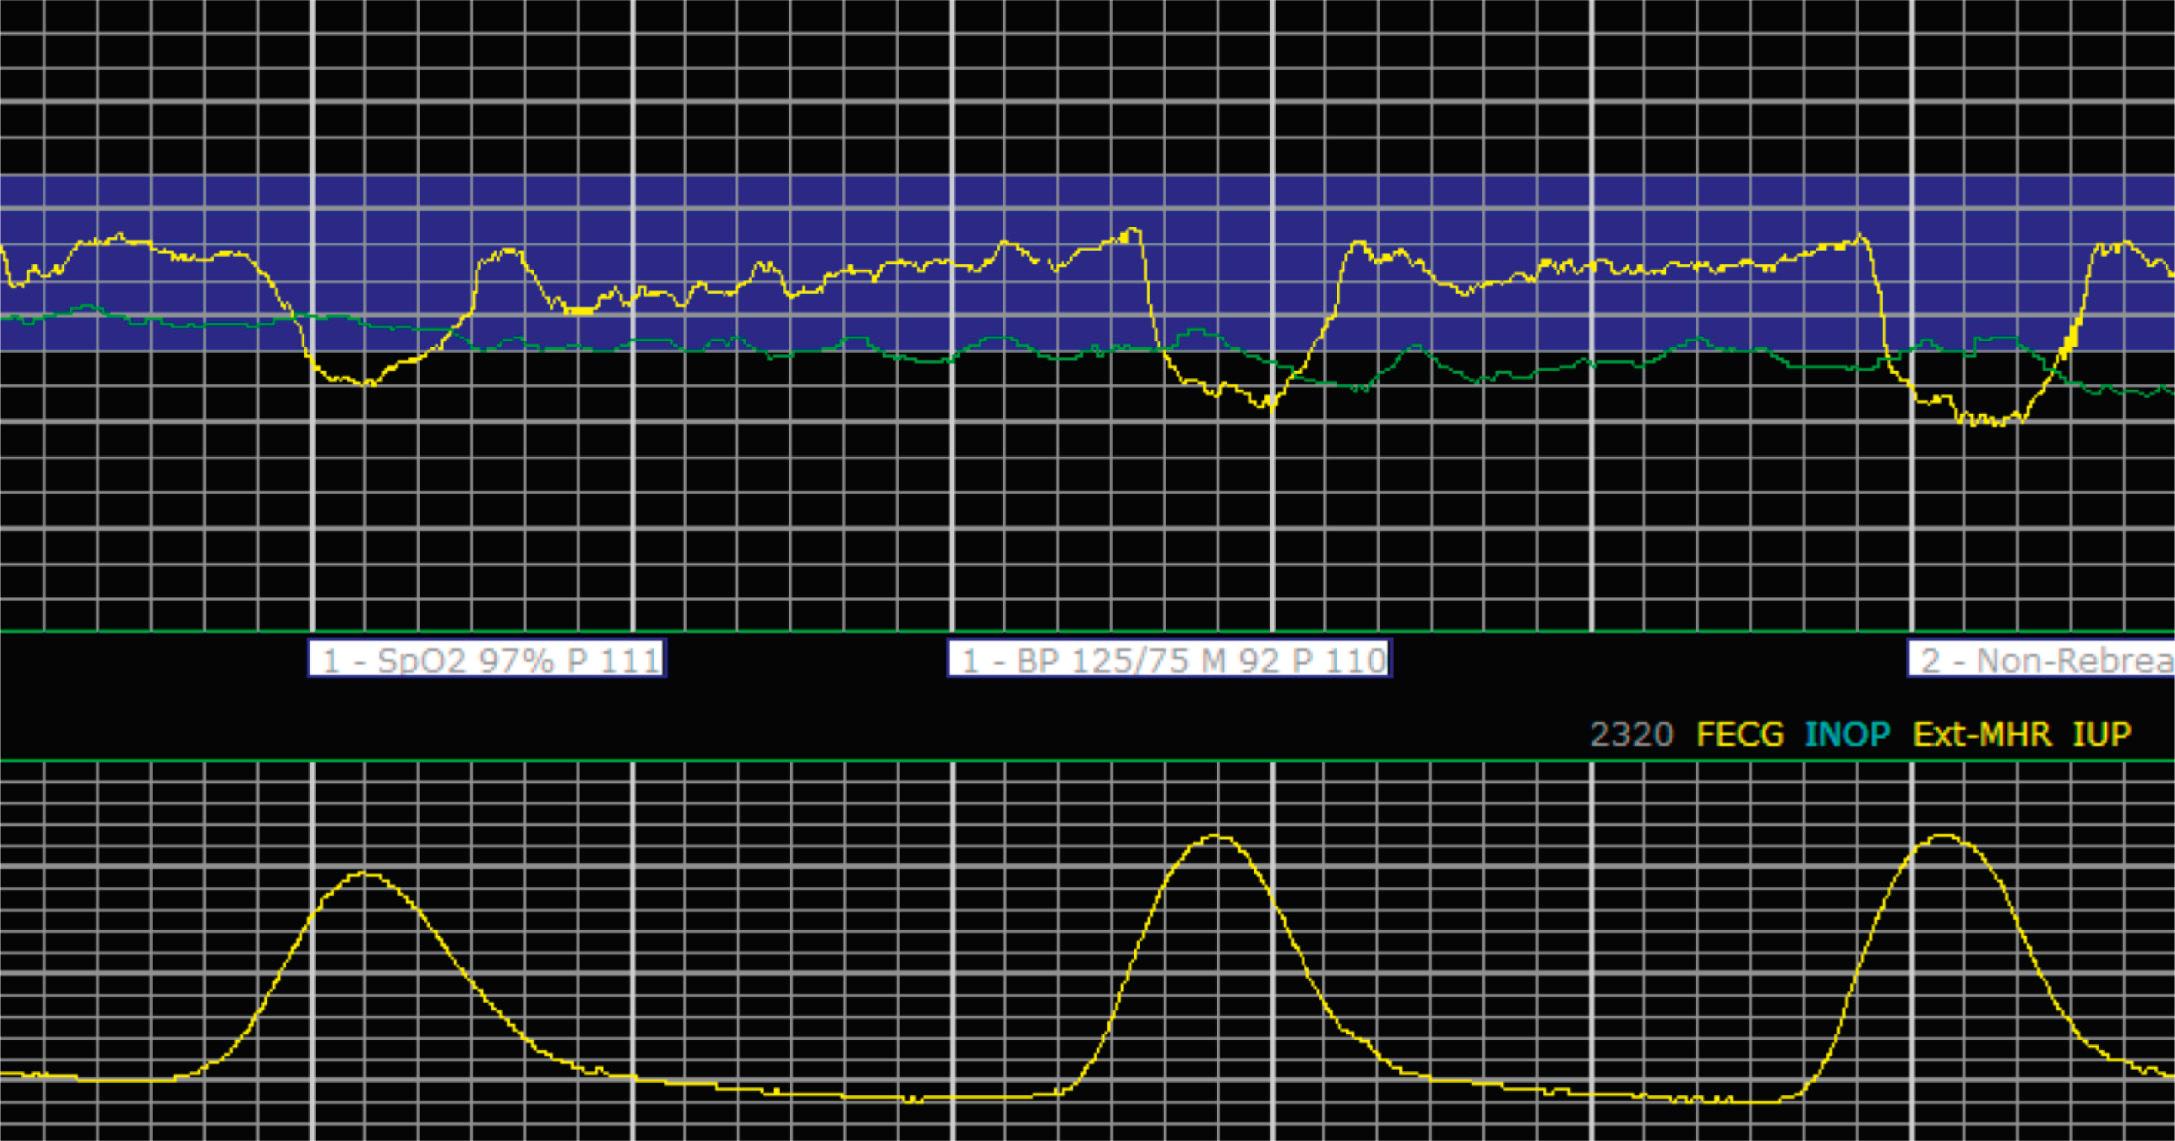2175x1141 pixels.
Task: Select the SpO2 97% P 111 annotation
Action: coord(486,660)
